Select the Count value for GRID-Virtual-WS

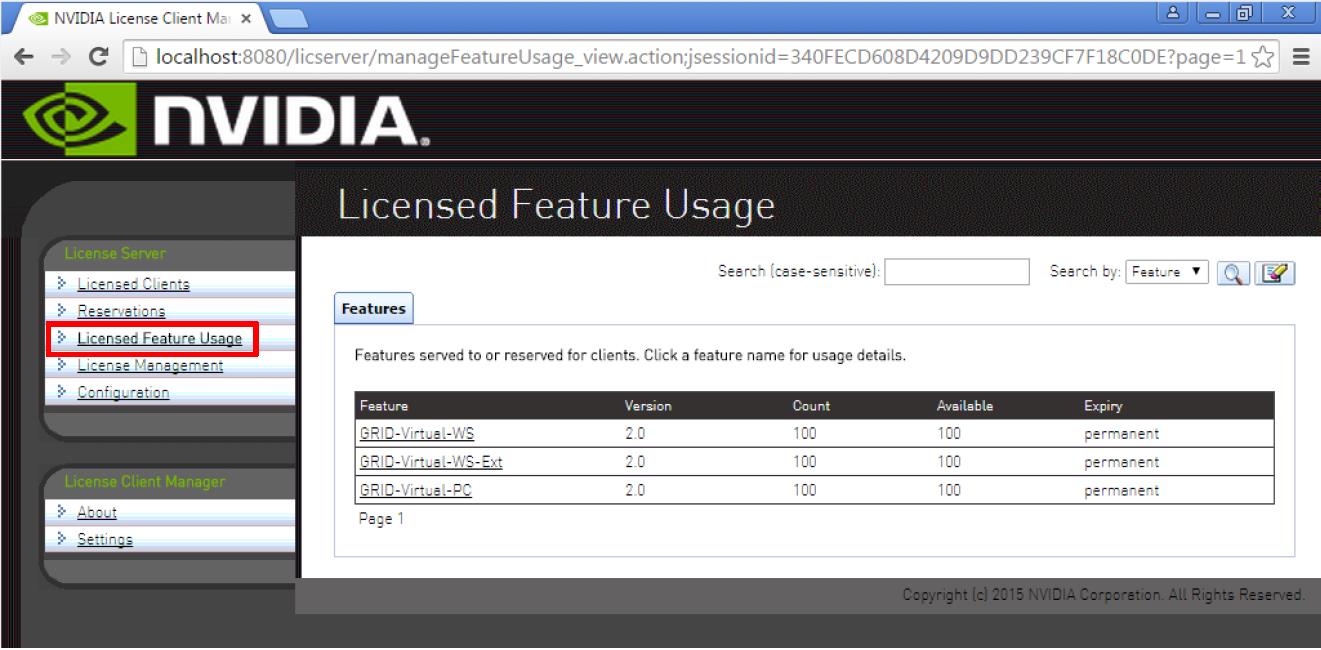(x=804, y=434)
